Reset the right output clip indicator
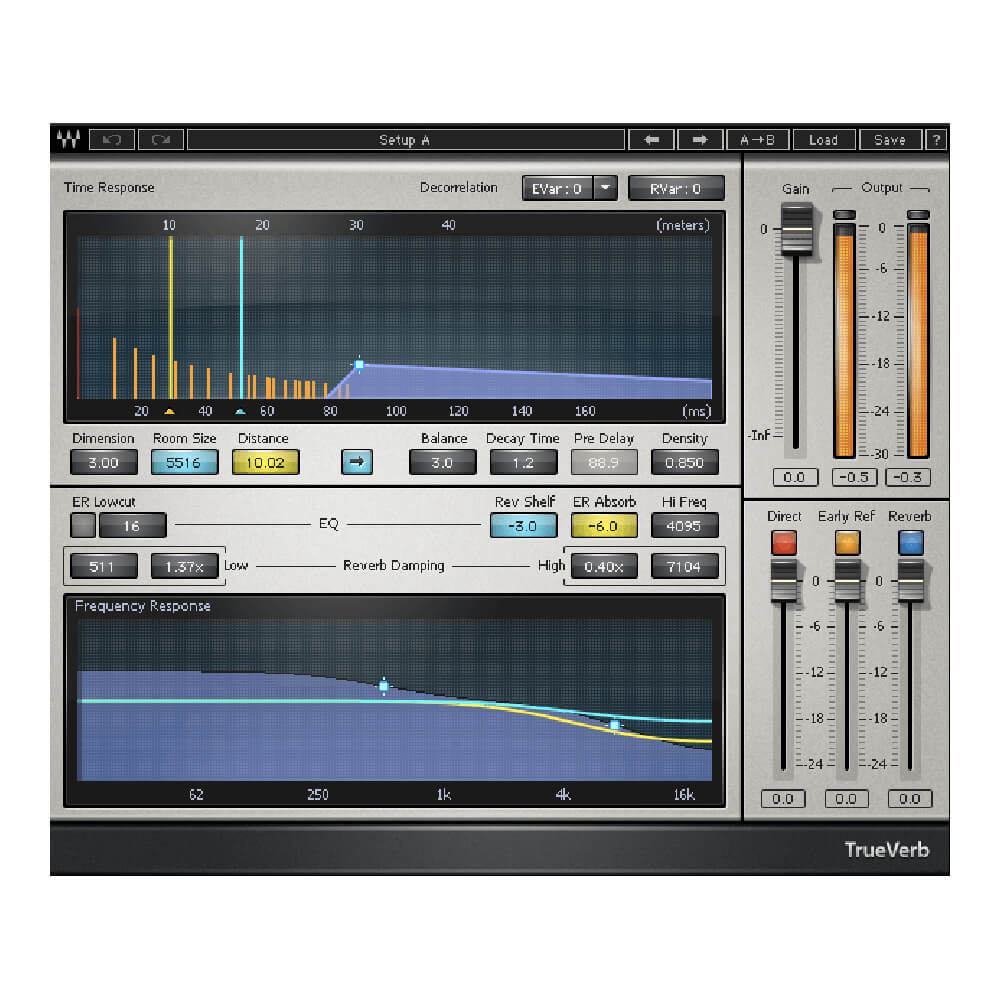Viewport: 1000px width, 1000px height. pyautogui.click(x=918, y=214)
